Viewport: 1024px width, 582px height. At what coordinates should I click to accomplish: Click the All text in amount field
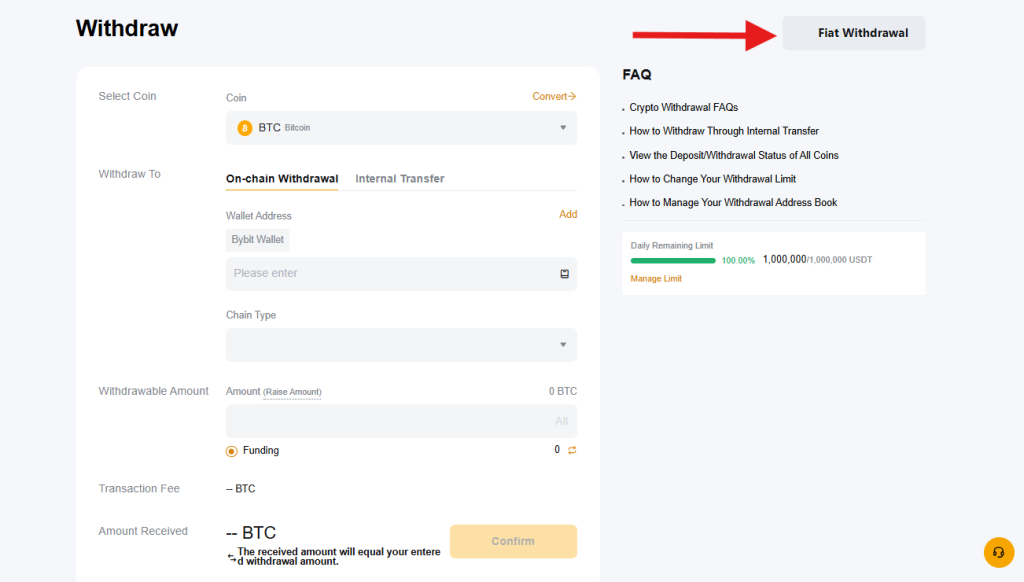(x=560, y=420)
